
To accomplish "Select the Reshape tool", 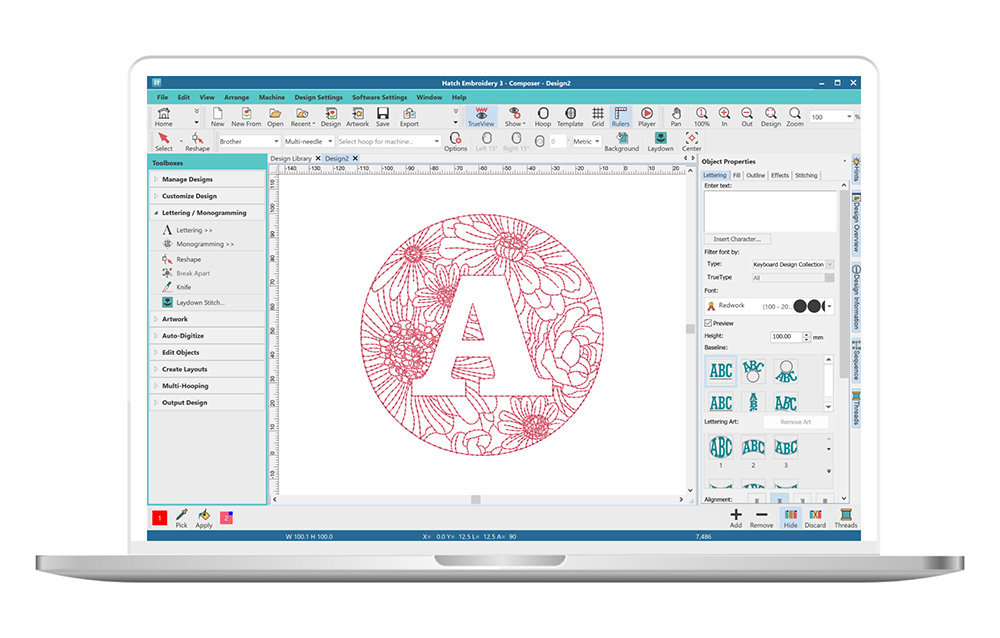I will coord(190,259).
